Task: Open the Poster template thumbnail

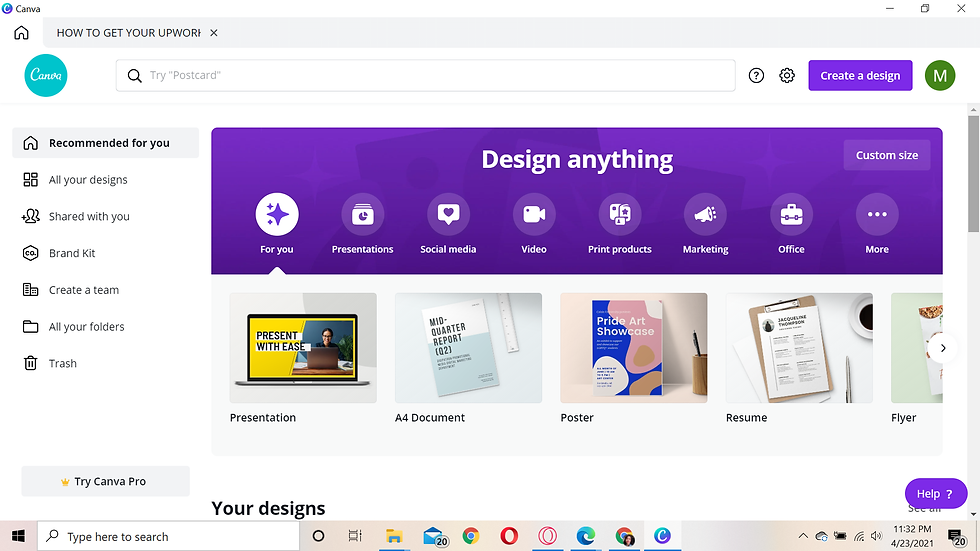Action: click(634, 348)
